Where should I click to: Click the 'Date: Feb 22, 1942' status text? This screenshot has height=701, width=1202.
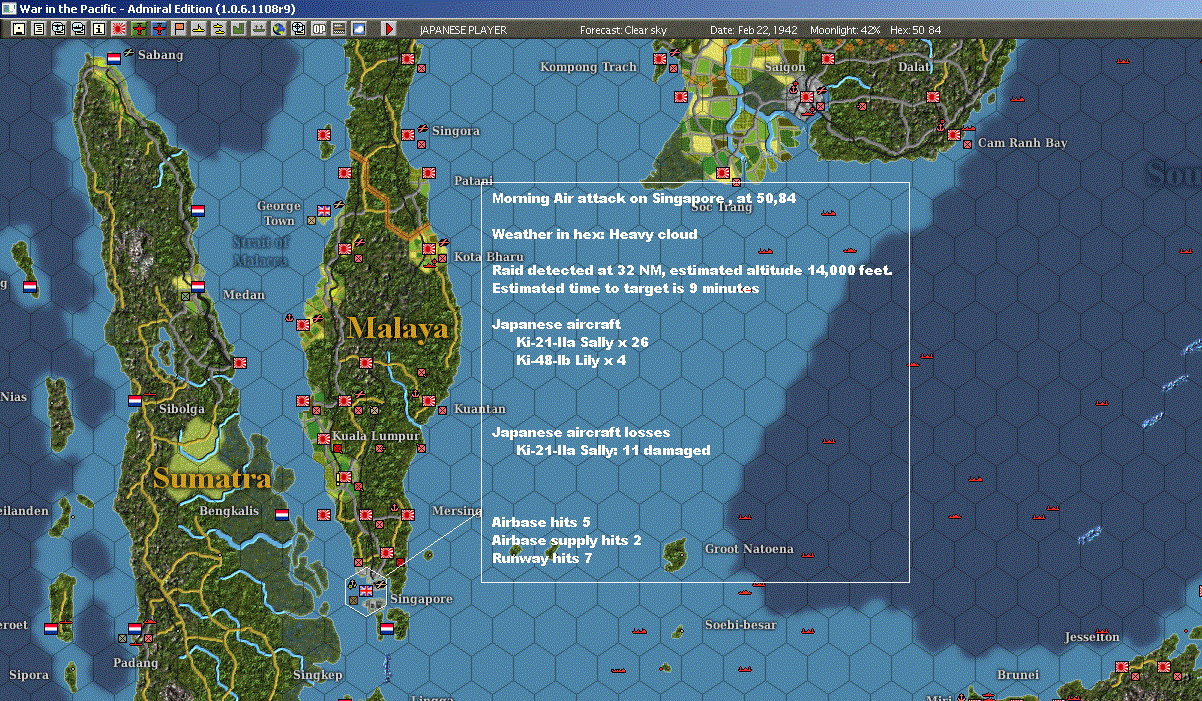tap(754, 30)
